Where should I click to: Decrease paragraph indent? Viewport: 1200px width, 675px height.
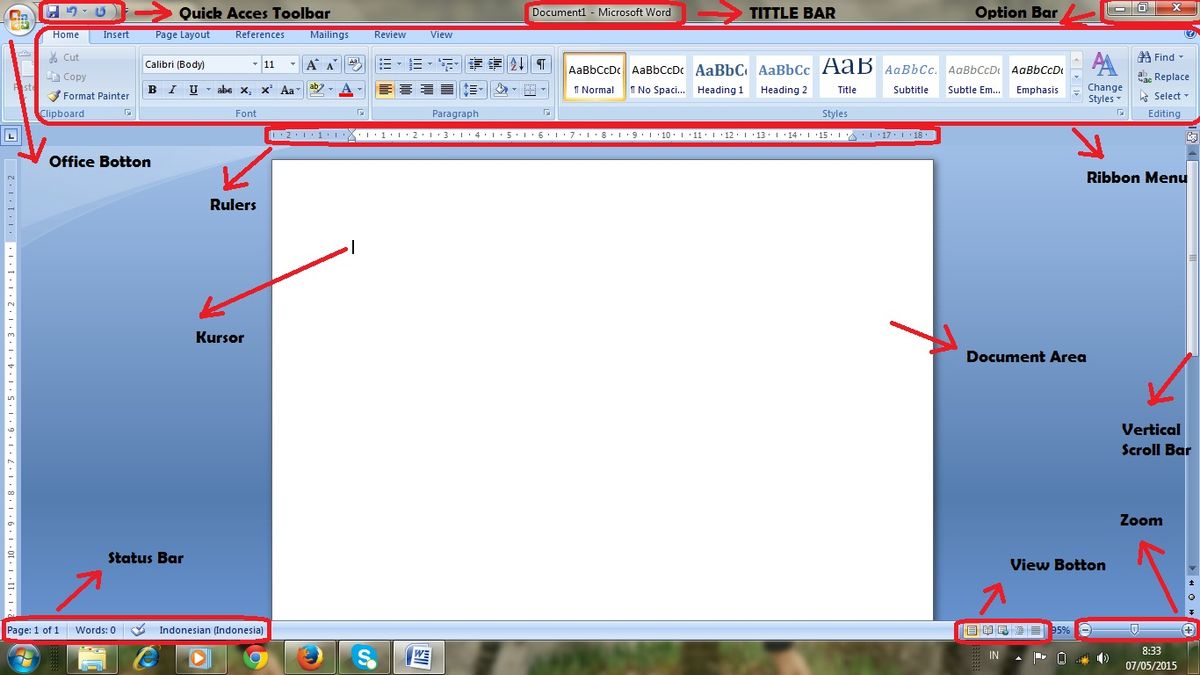tap(475, 64)
